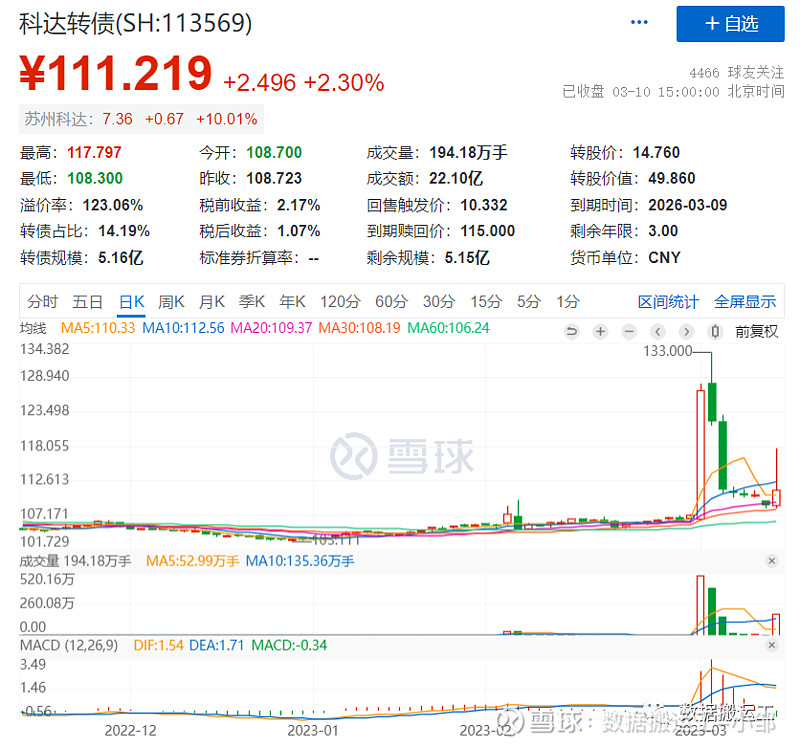
Task: Switch to the 五日 chart tab
Action: (x=87, y=302)
